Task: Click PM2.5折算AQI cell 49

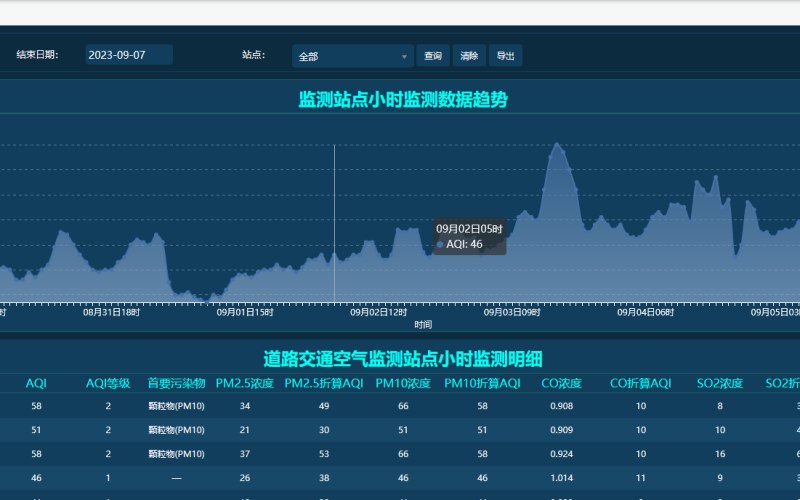Action: coord(324,406)
